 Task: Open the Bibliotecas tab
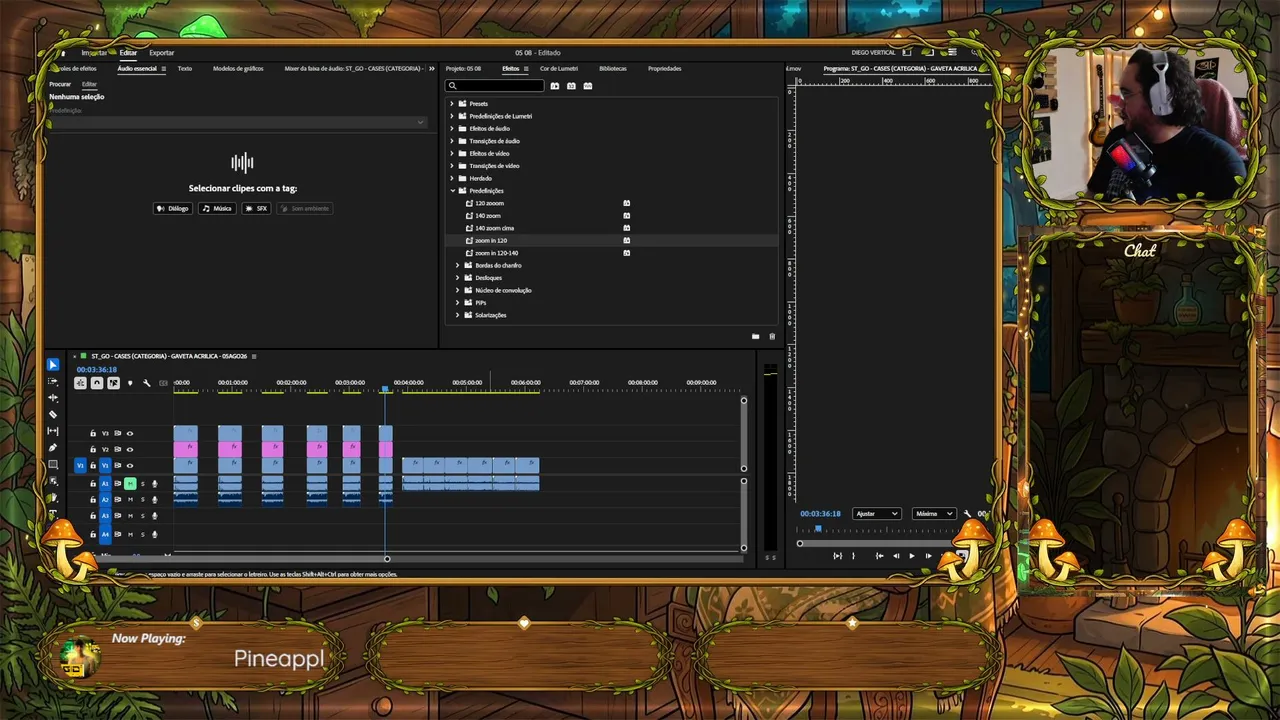(613, 69)
